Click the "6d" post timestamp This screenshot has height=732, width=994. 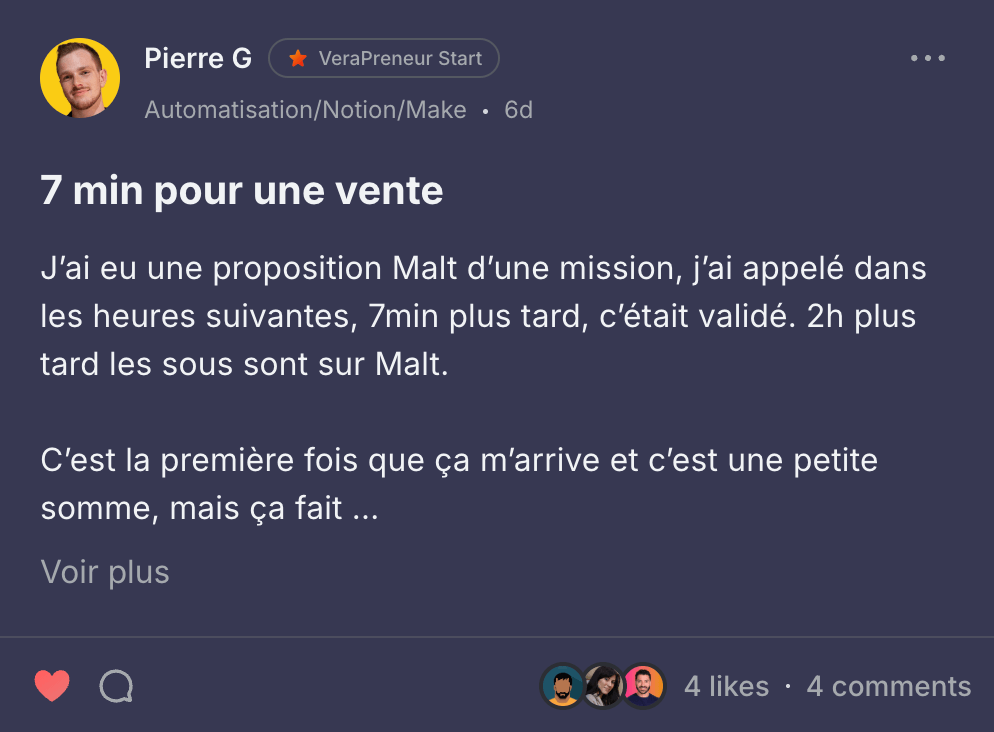pyautogui.click(x=518, y=110)
